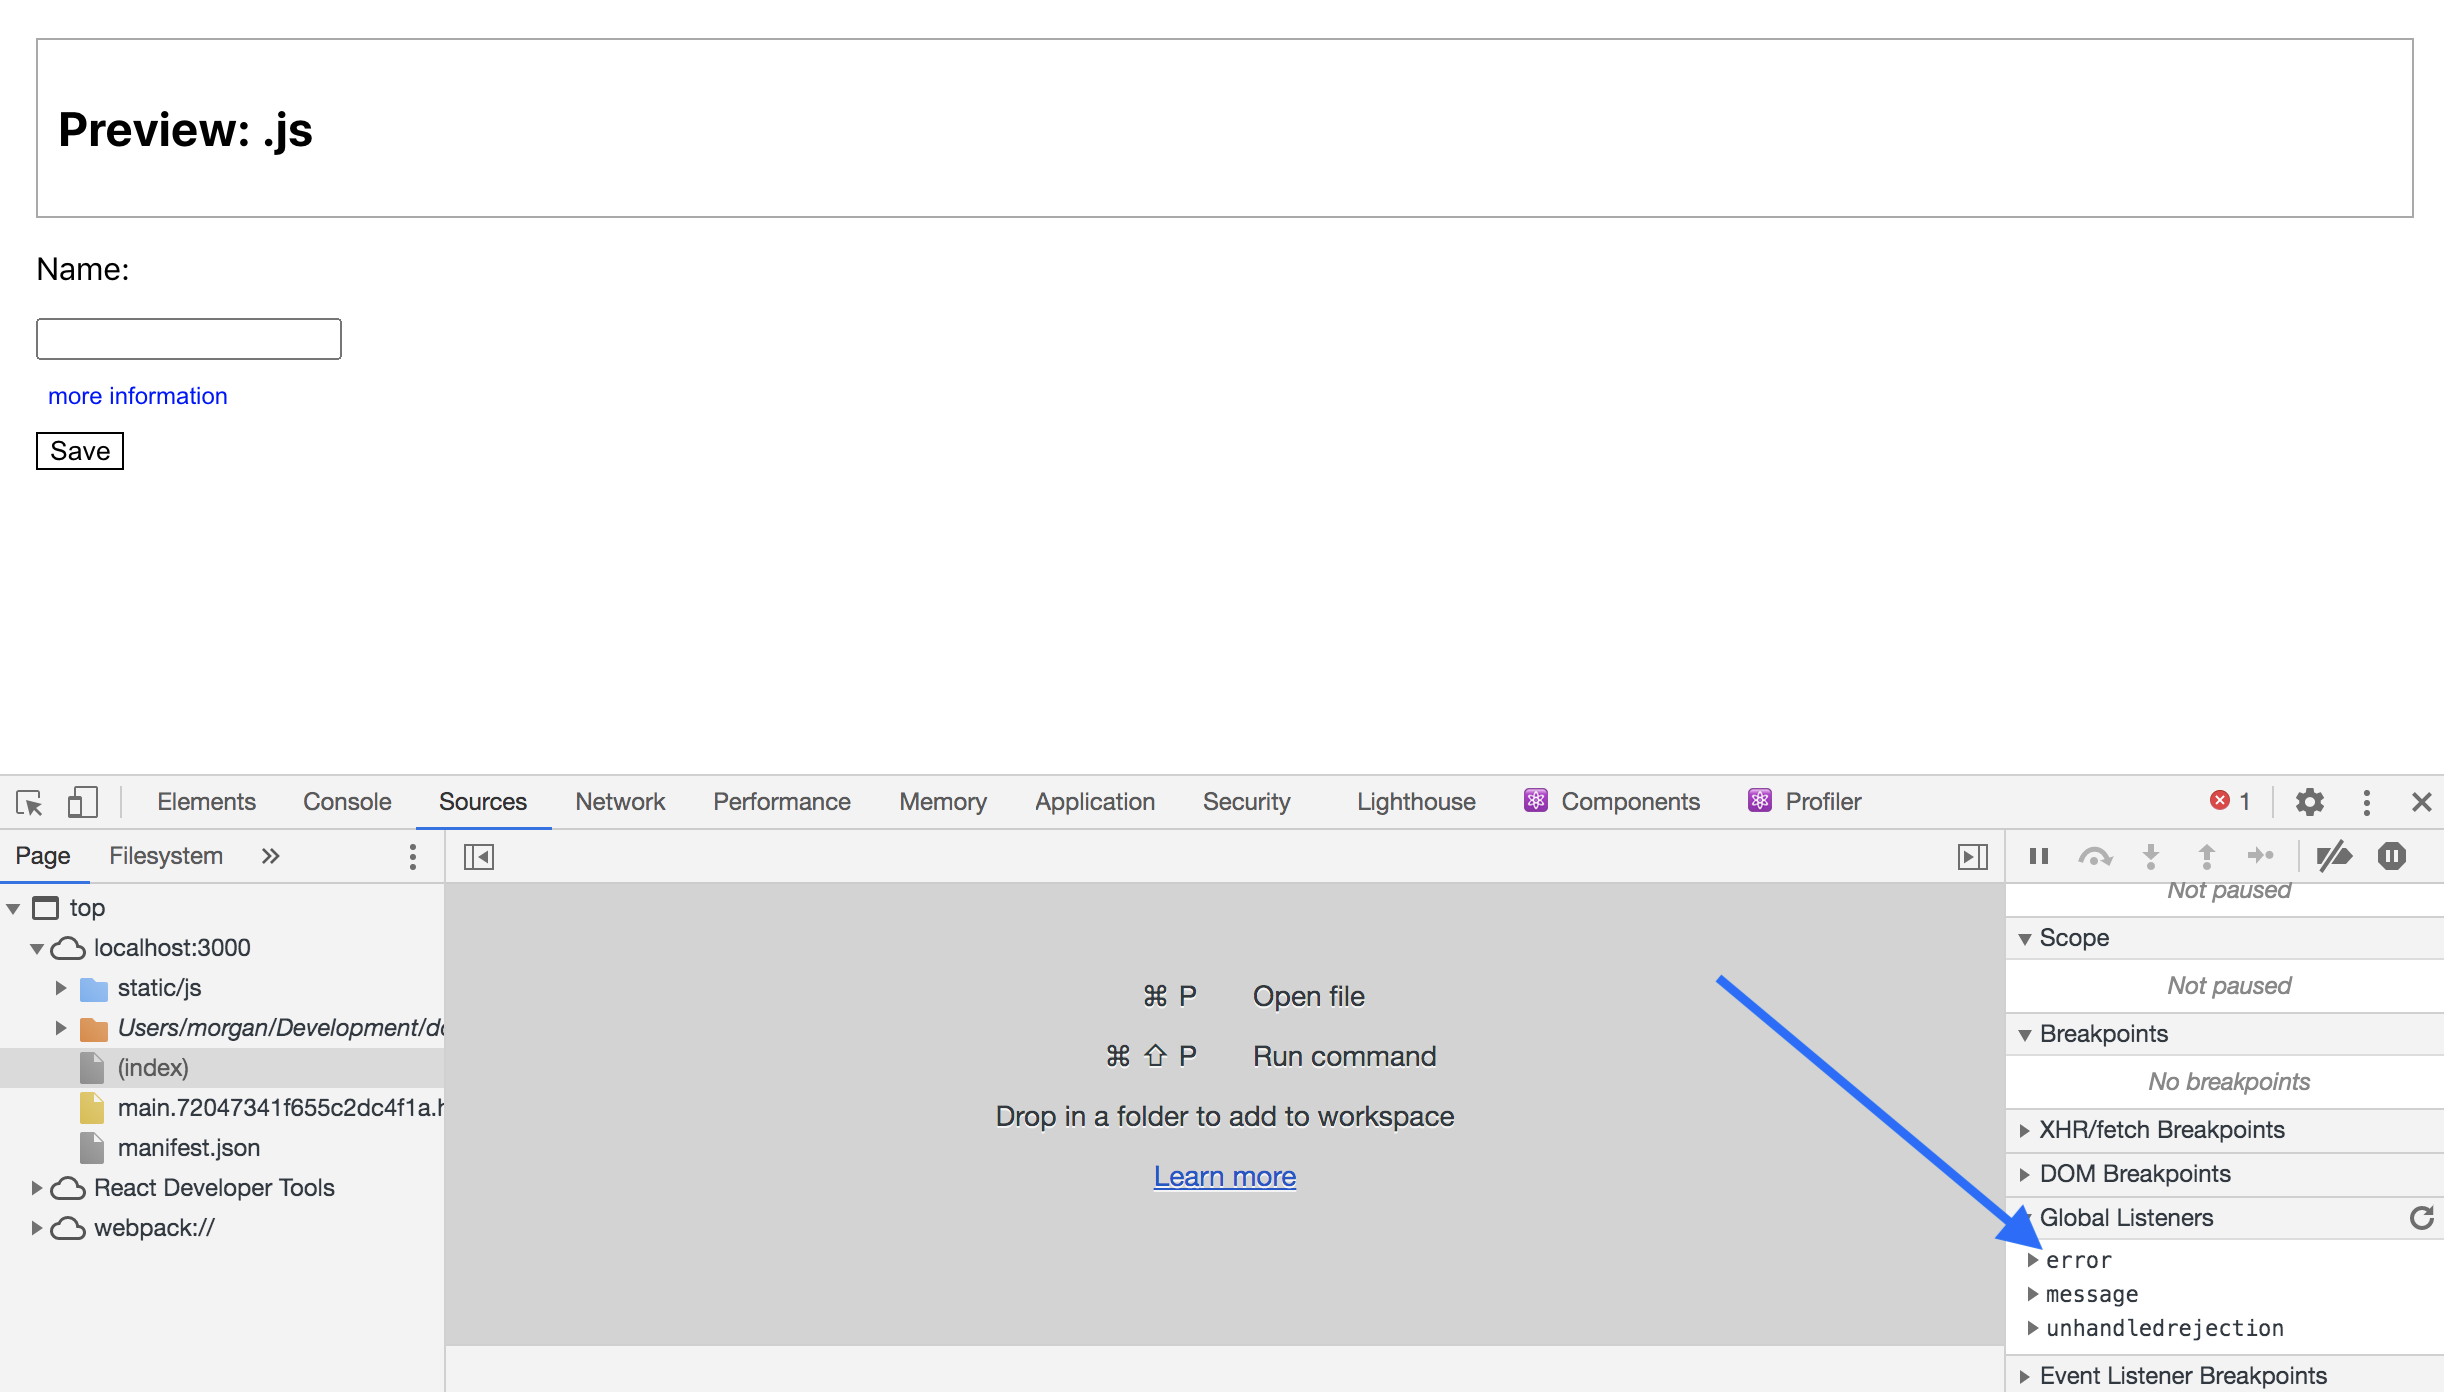Click the pause execution icon
The height and width of the screenshot is (1392, 2444).
coord(2038,856)
